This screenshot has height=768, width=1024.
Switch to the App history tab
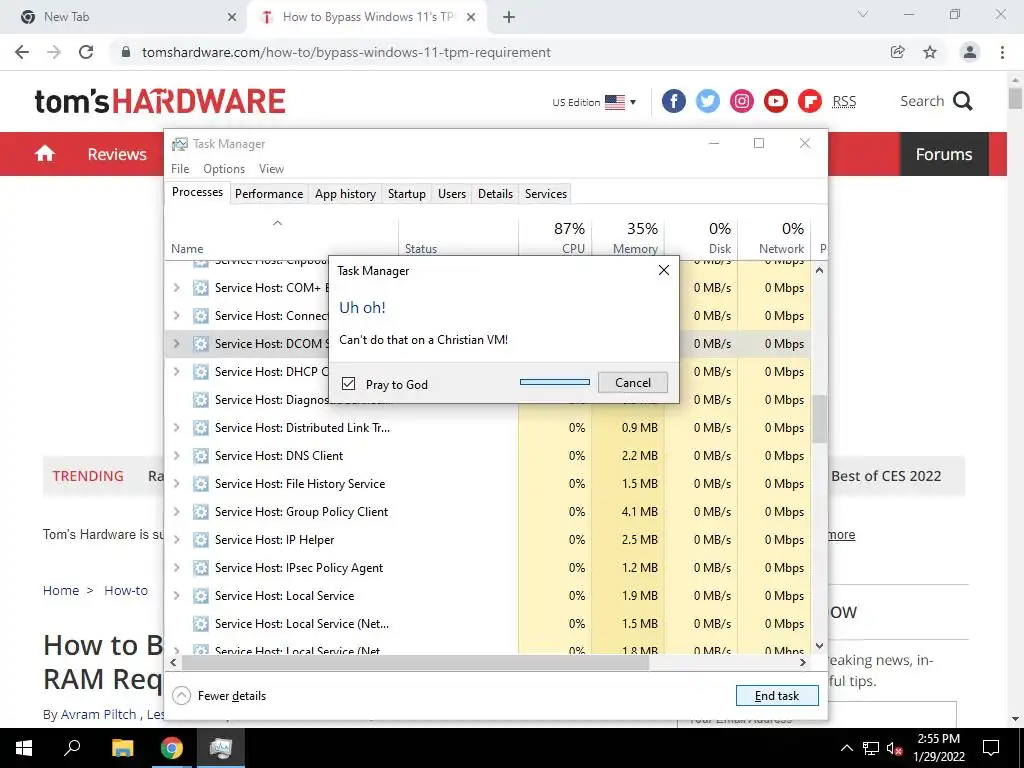pyautogui.click(x=345, y=194)
